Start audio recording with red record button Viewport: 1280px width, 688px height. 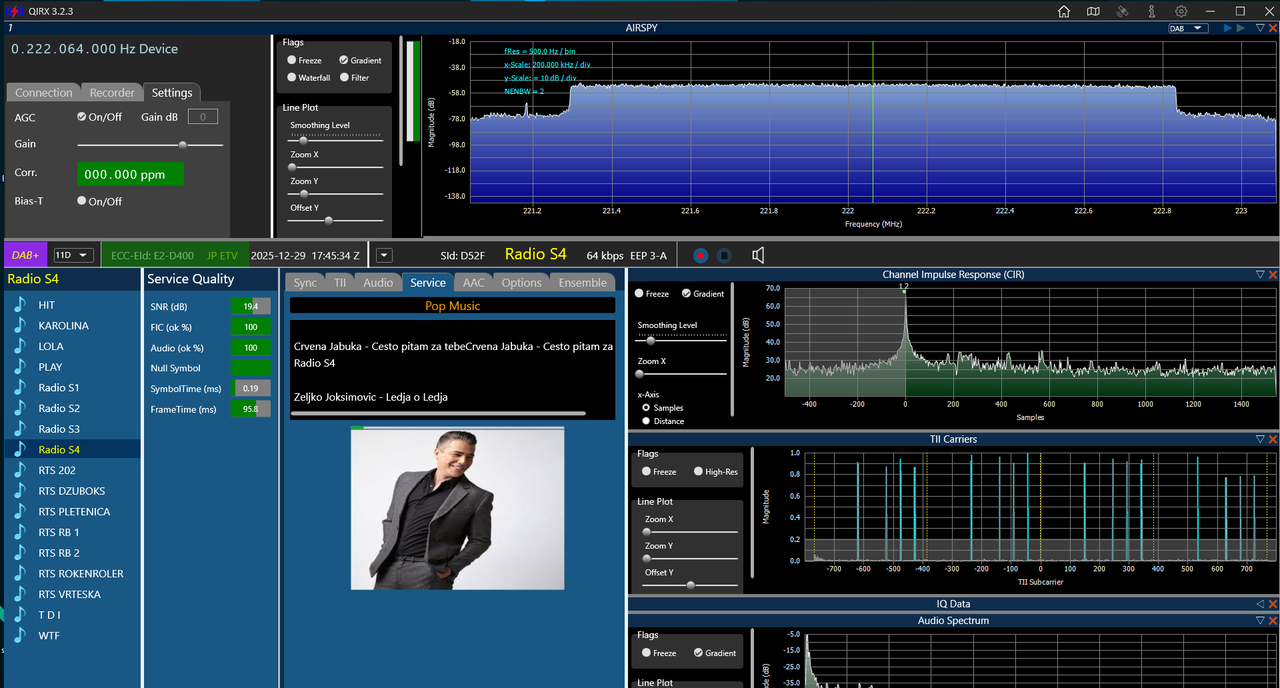700,255
